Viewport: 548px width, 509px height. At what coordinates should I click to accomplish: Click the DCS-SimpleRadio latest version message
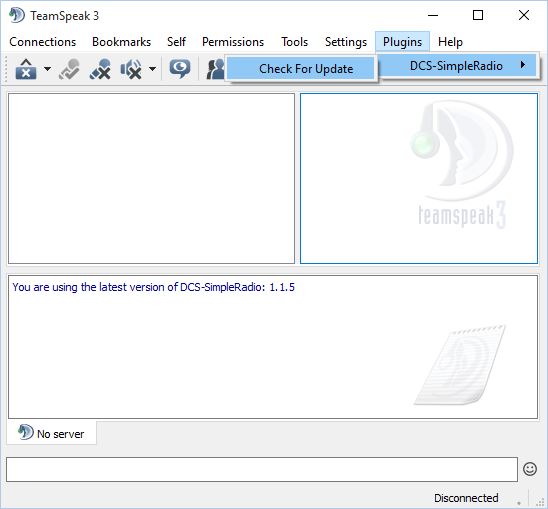(x=153, y=287)
